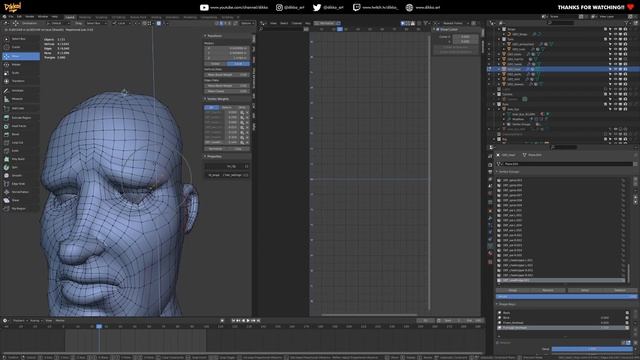Viewport: 640px width, 360px height.
Task: Select the Inset Faces tool
Action: 20,126
